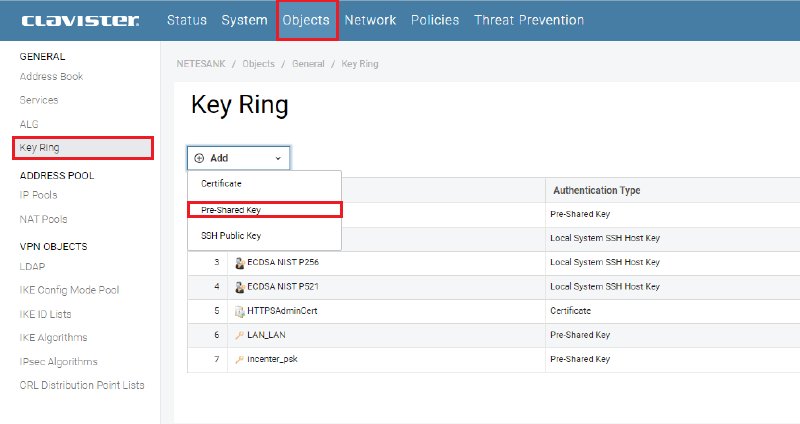Click the LAN_LAN key icon
This screenshot has width=800, height=424.
pyautogui.click(x=240, y=335)
